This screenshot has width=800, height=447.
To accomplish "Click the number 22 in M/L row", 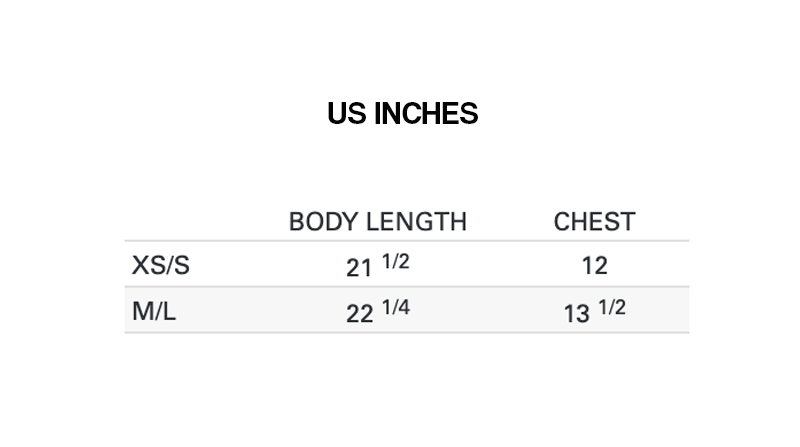I will coord(359,314).
